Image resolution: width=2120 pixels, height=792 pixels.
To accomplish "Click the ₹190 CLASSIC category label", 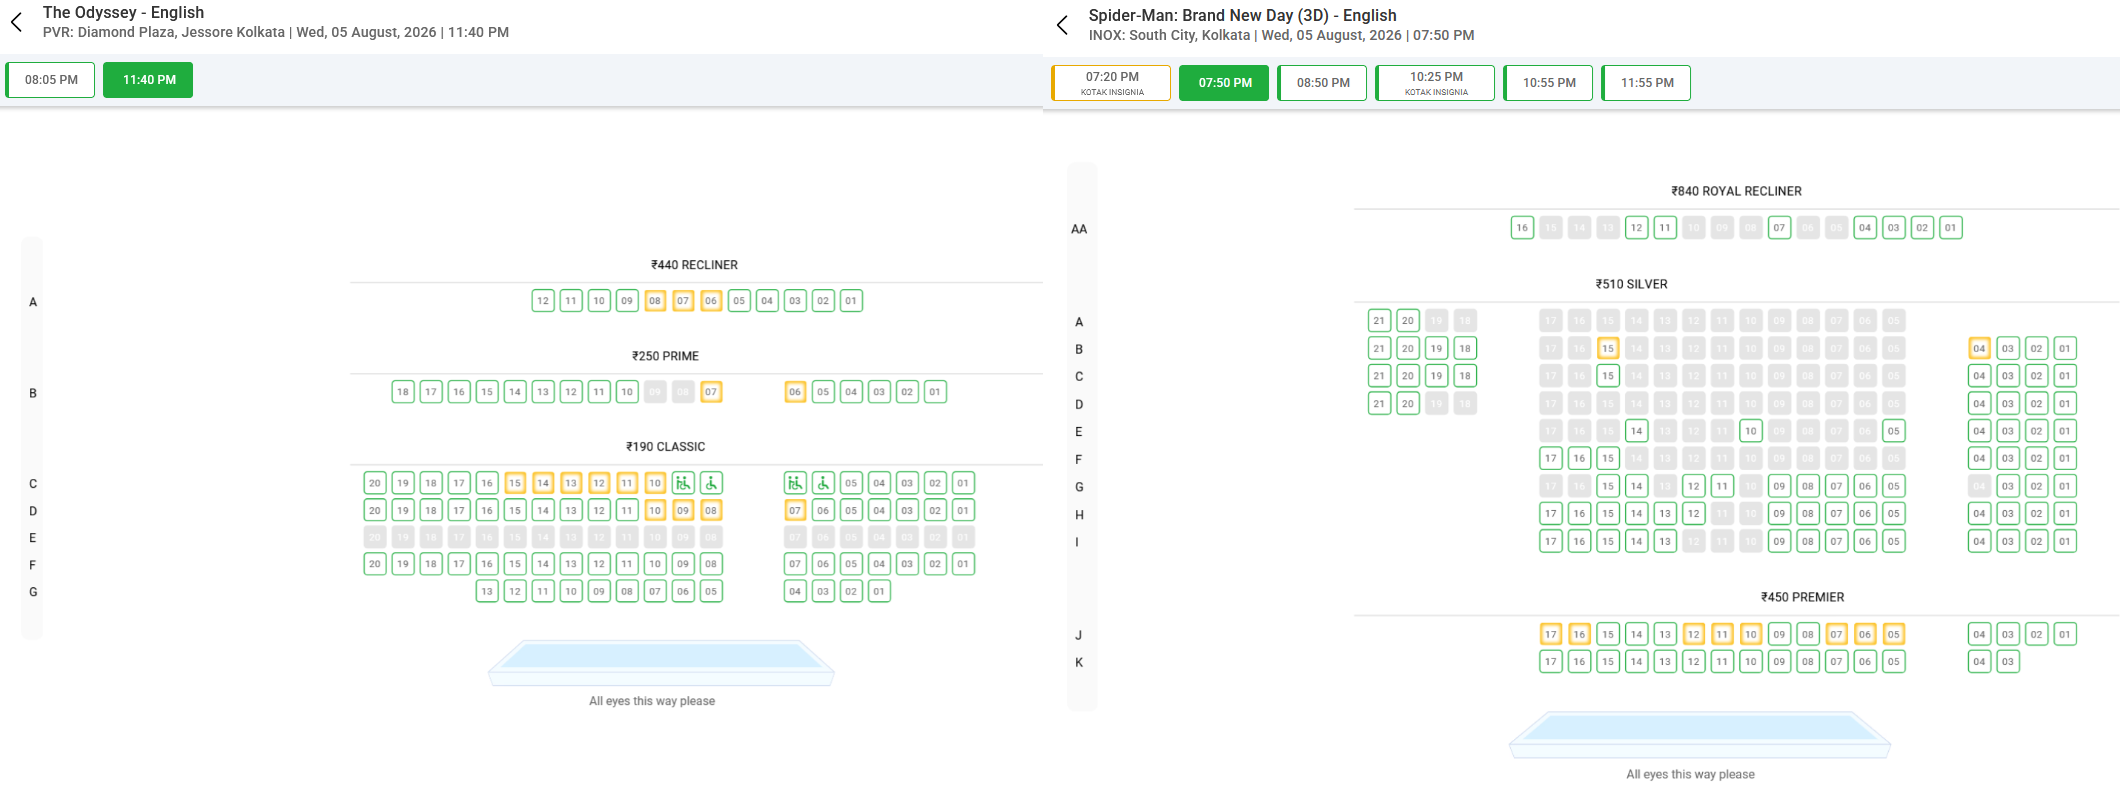I will coord(665,447).
